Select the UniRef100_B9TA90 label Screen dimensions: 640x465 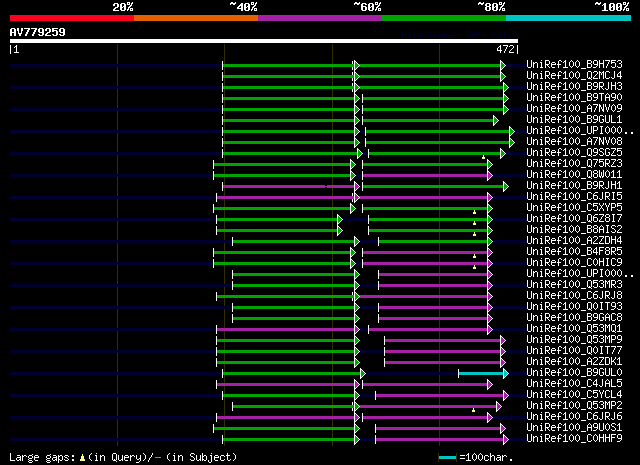[574, 98]
